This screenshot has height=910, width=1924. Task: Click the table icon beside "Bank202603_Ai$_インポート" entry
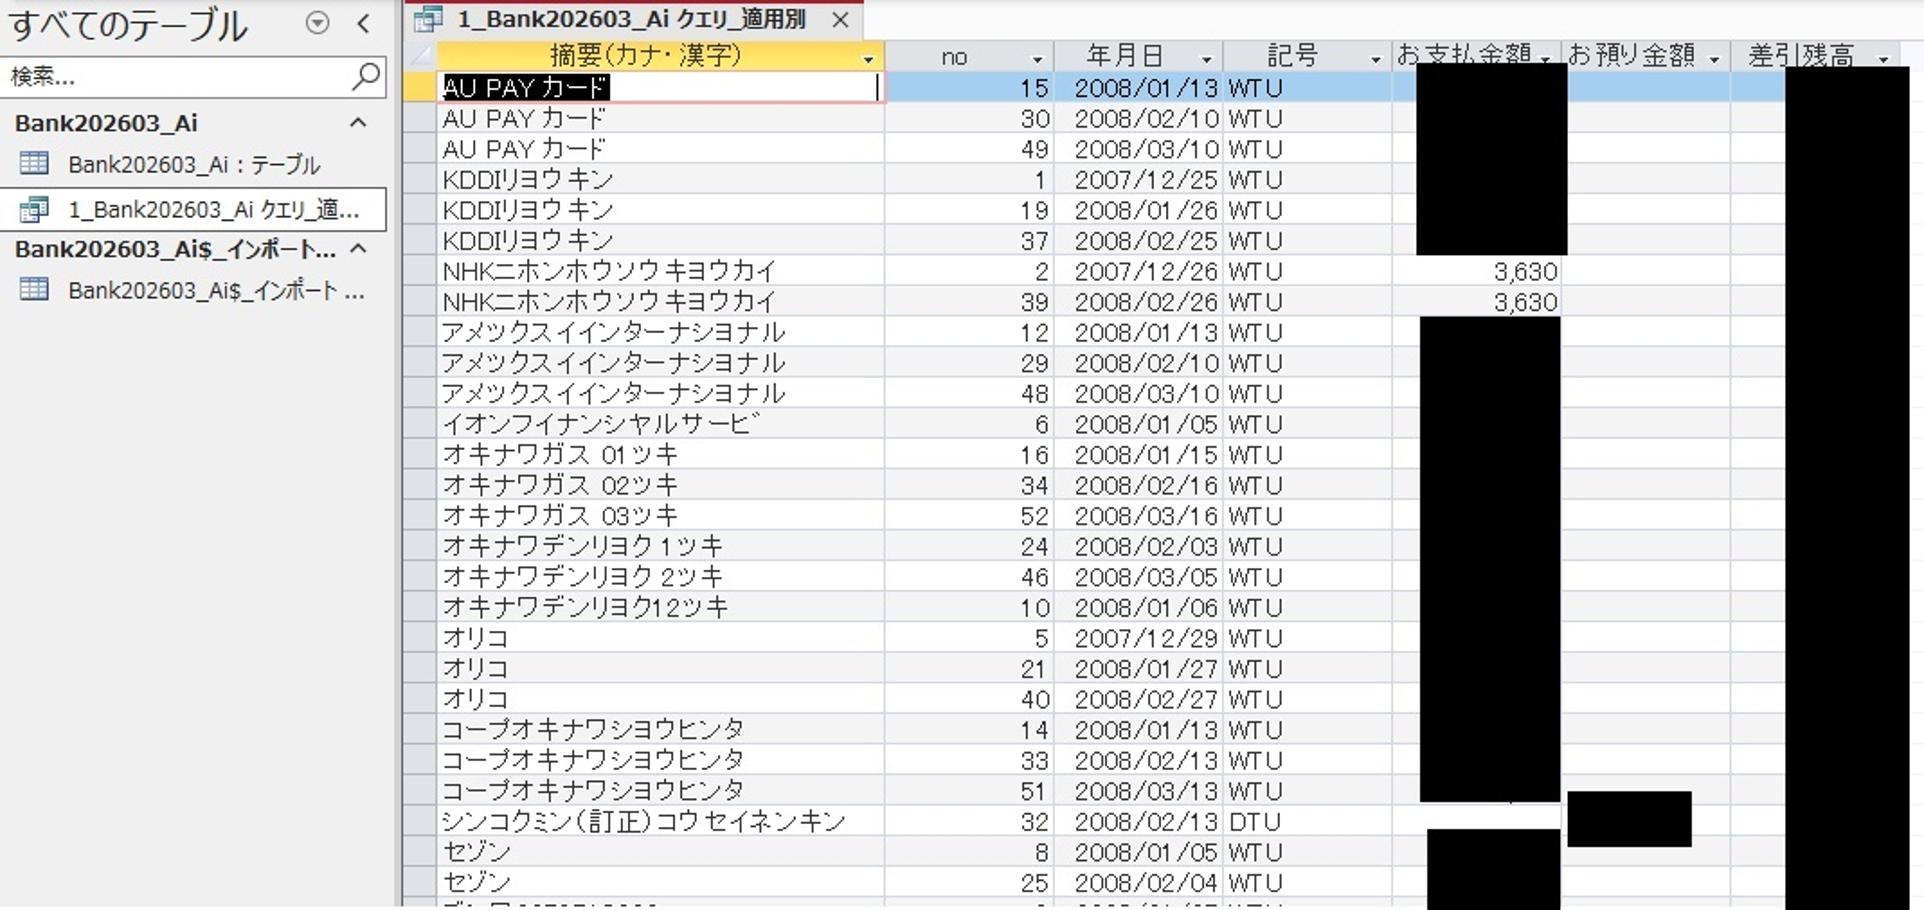[x=36, y=290]
